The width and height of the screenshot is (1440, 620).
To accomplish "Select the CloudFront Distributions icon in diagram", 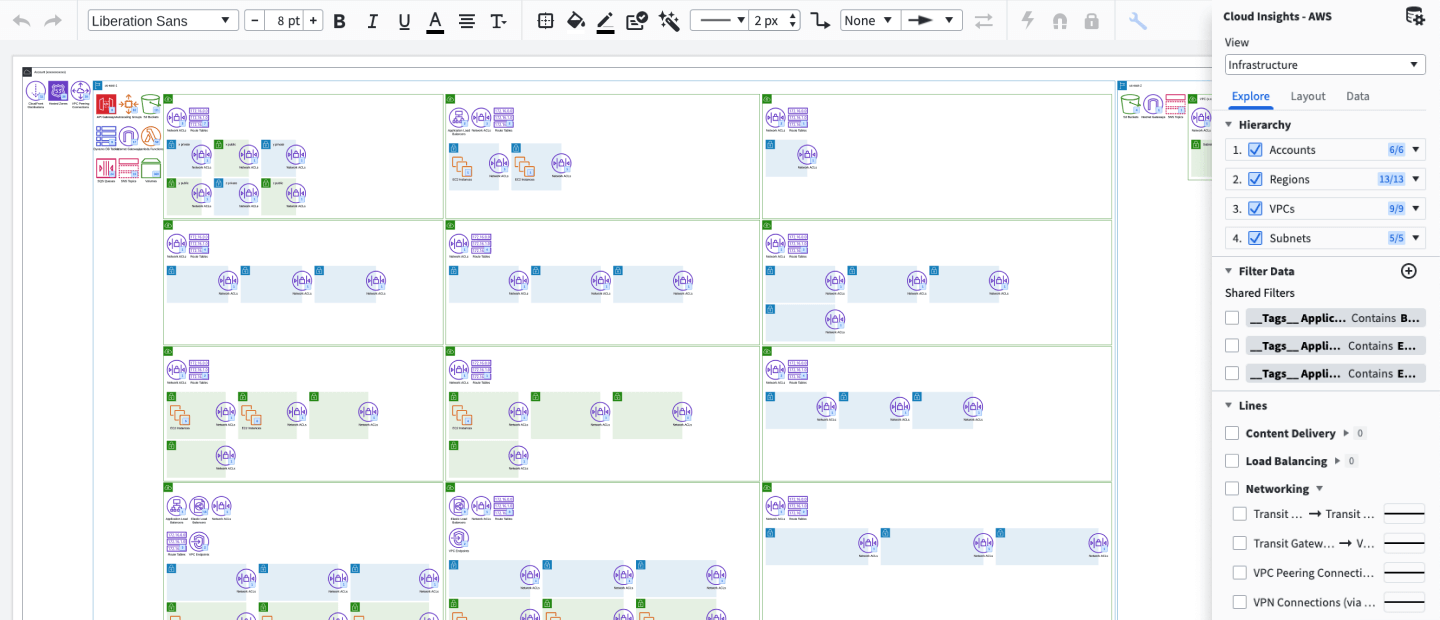I will (x=36, y=93).
